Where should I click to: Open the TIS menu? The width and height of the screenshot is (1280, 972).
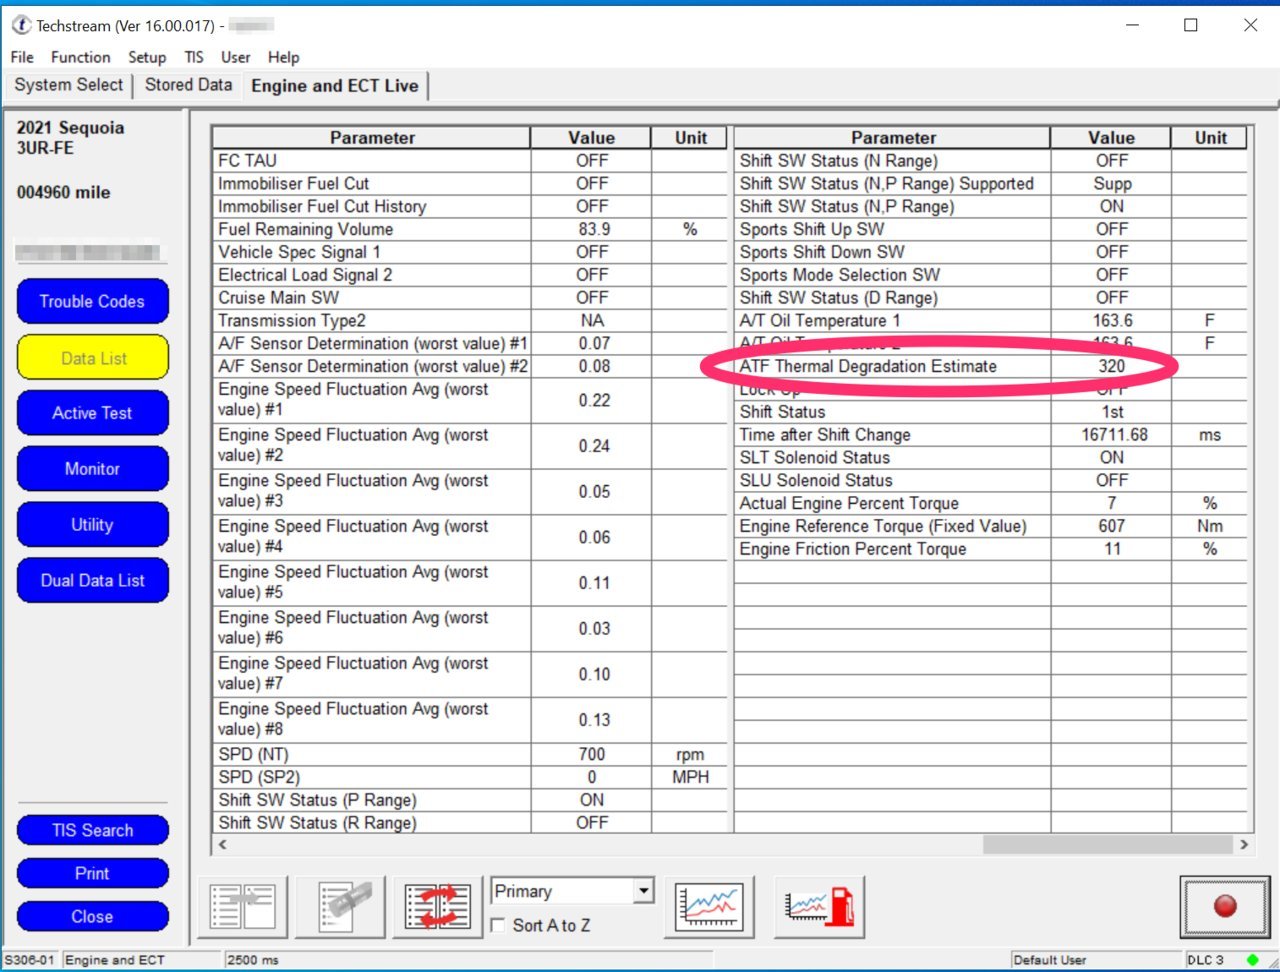coord(194,57)
